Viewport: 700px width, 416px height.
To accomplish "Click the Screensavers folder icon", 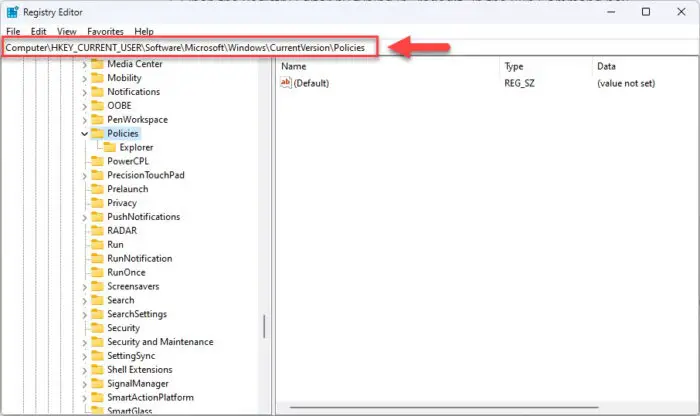I will click(97, 286).
